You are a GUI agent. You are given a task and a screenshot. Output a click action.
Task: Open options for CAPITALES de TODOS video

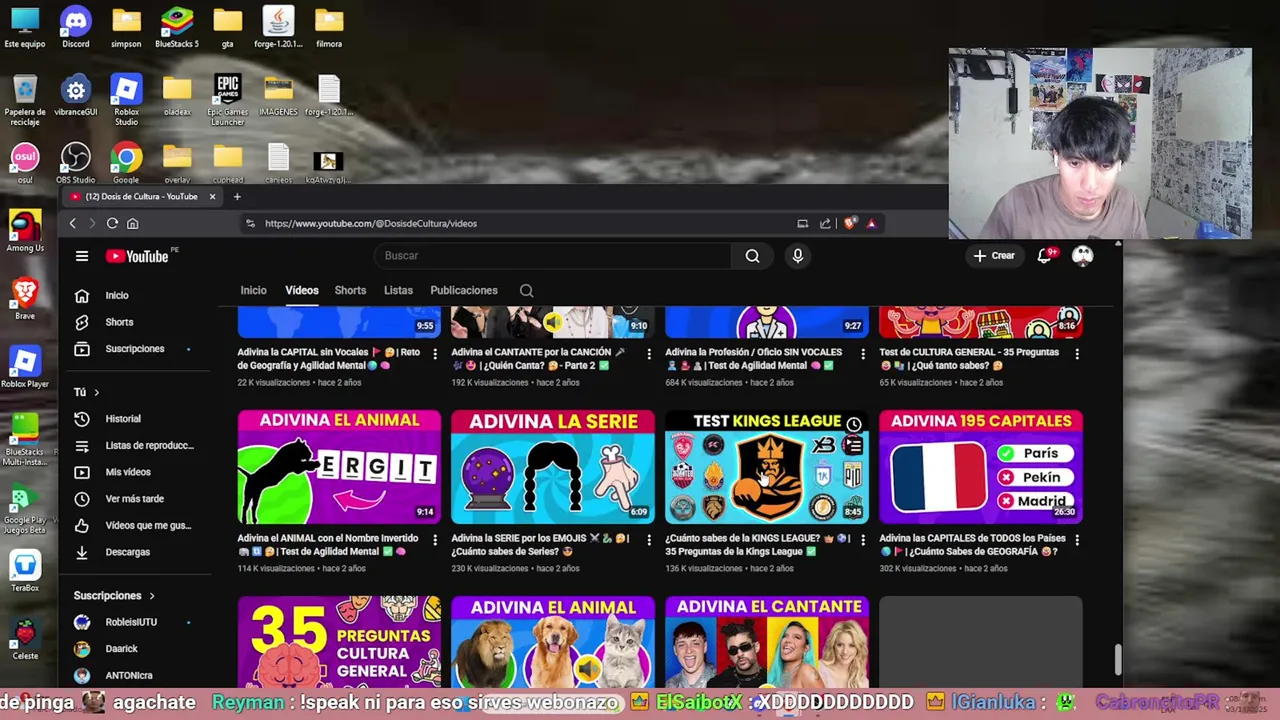point(1077,540)
